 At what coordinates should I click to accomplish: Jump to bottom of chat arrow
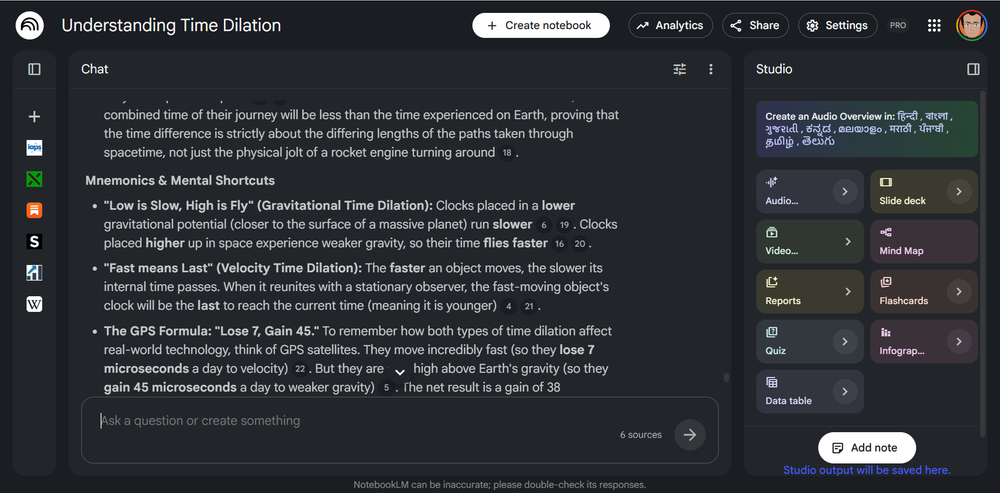click(x=400, y=372)
